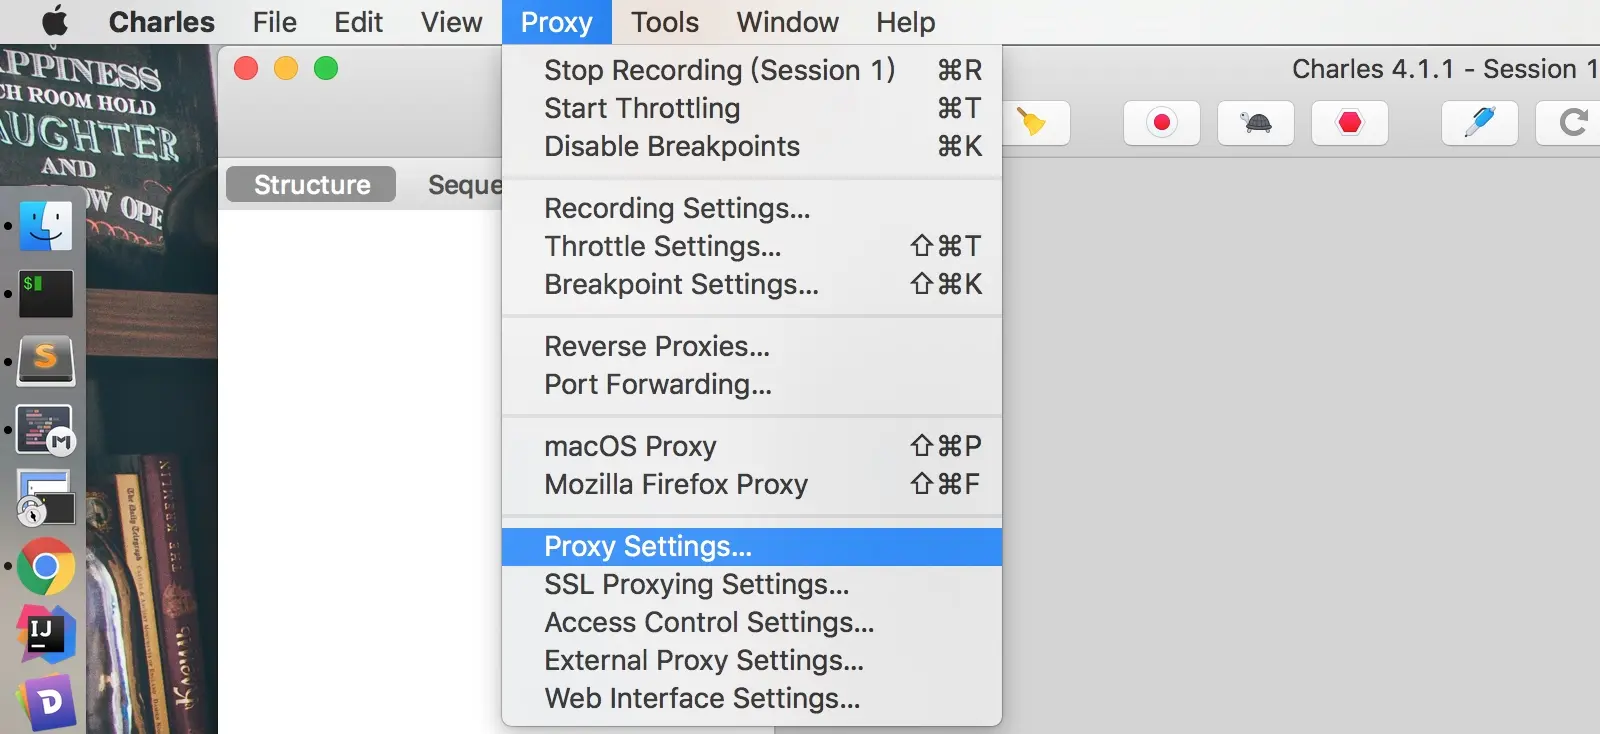1600x734 pixels.
Task: Select Proxy Settings… menu entry
Action: [x=648, y=546]
